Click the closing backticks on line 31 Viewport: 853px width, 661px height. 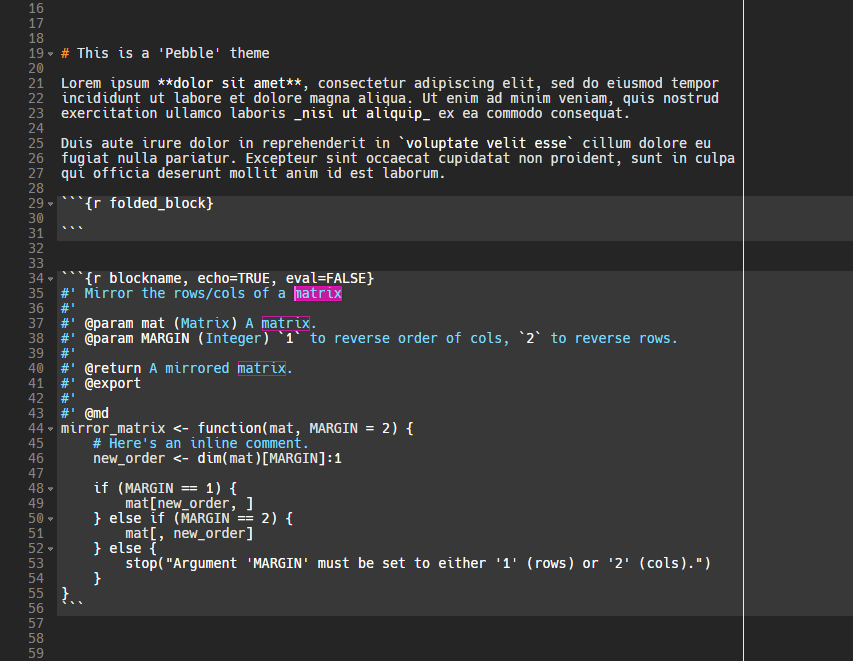coord(72,230)
